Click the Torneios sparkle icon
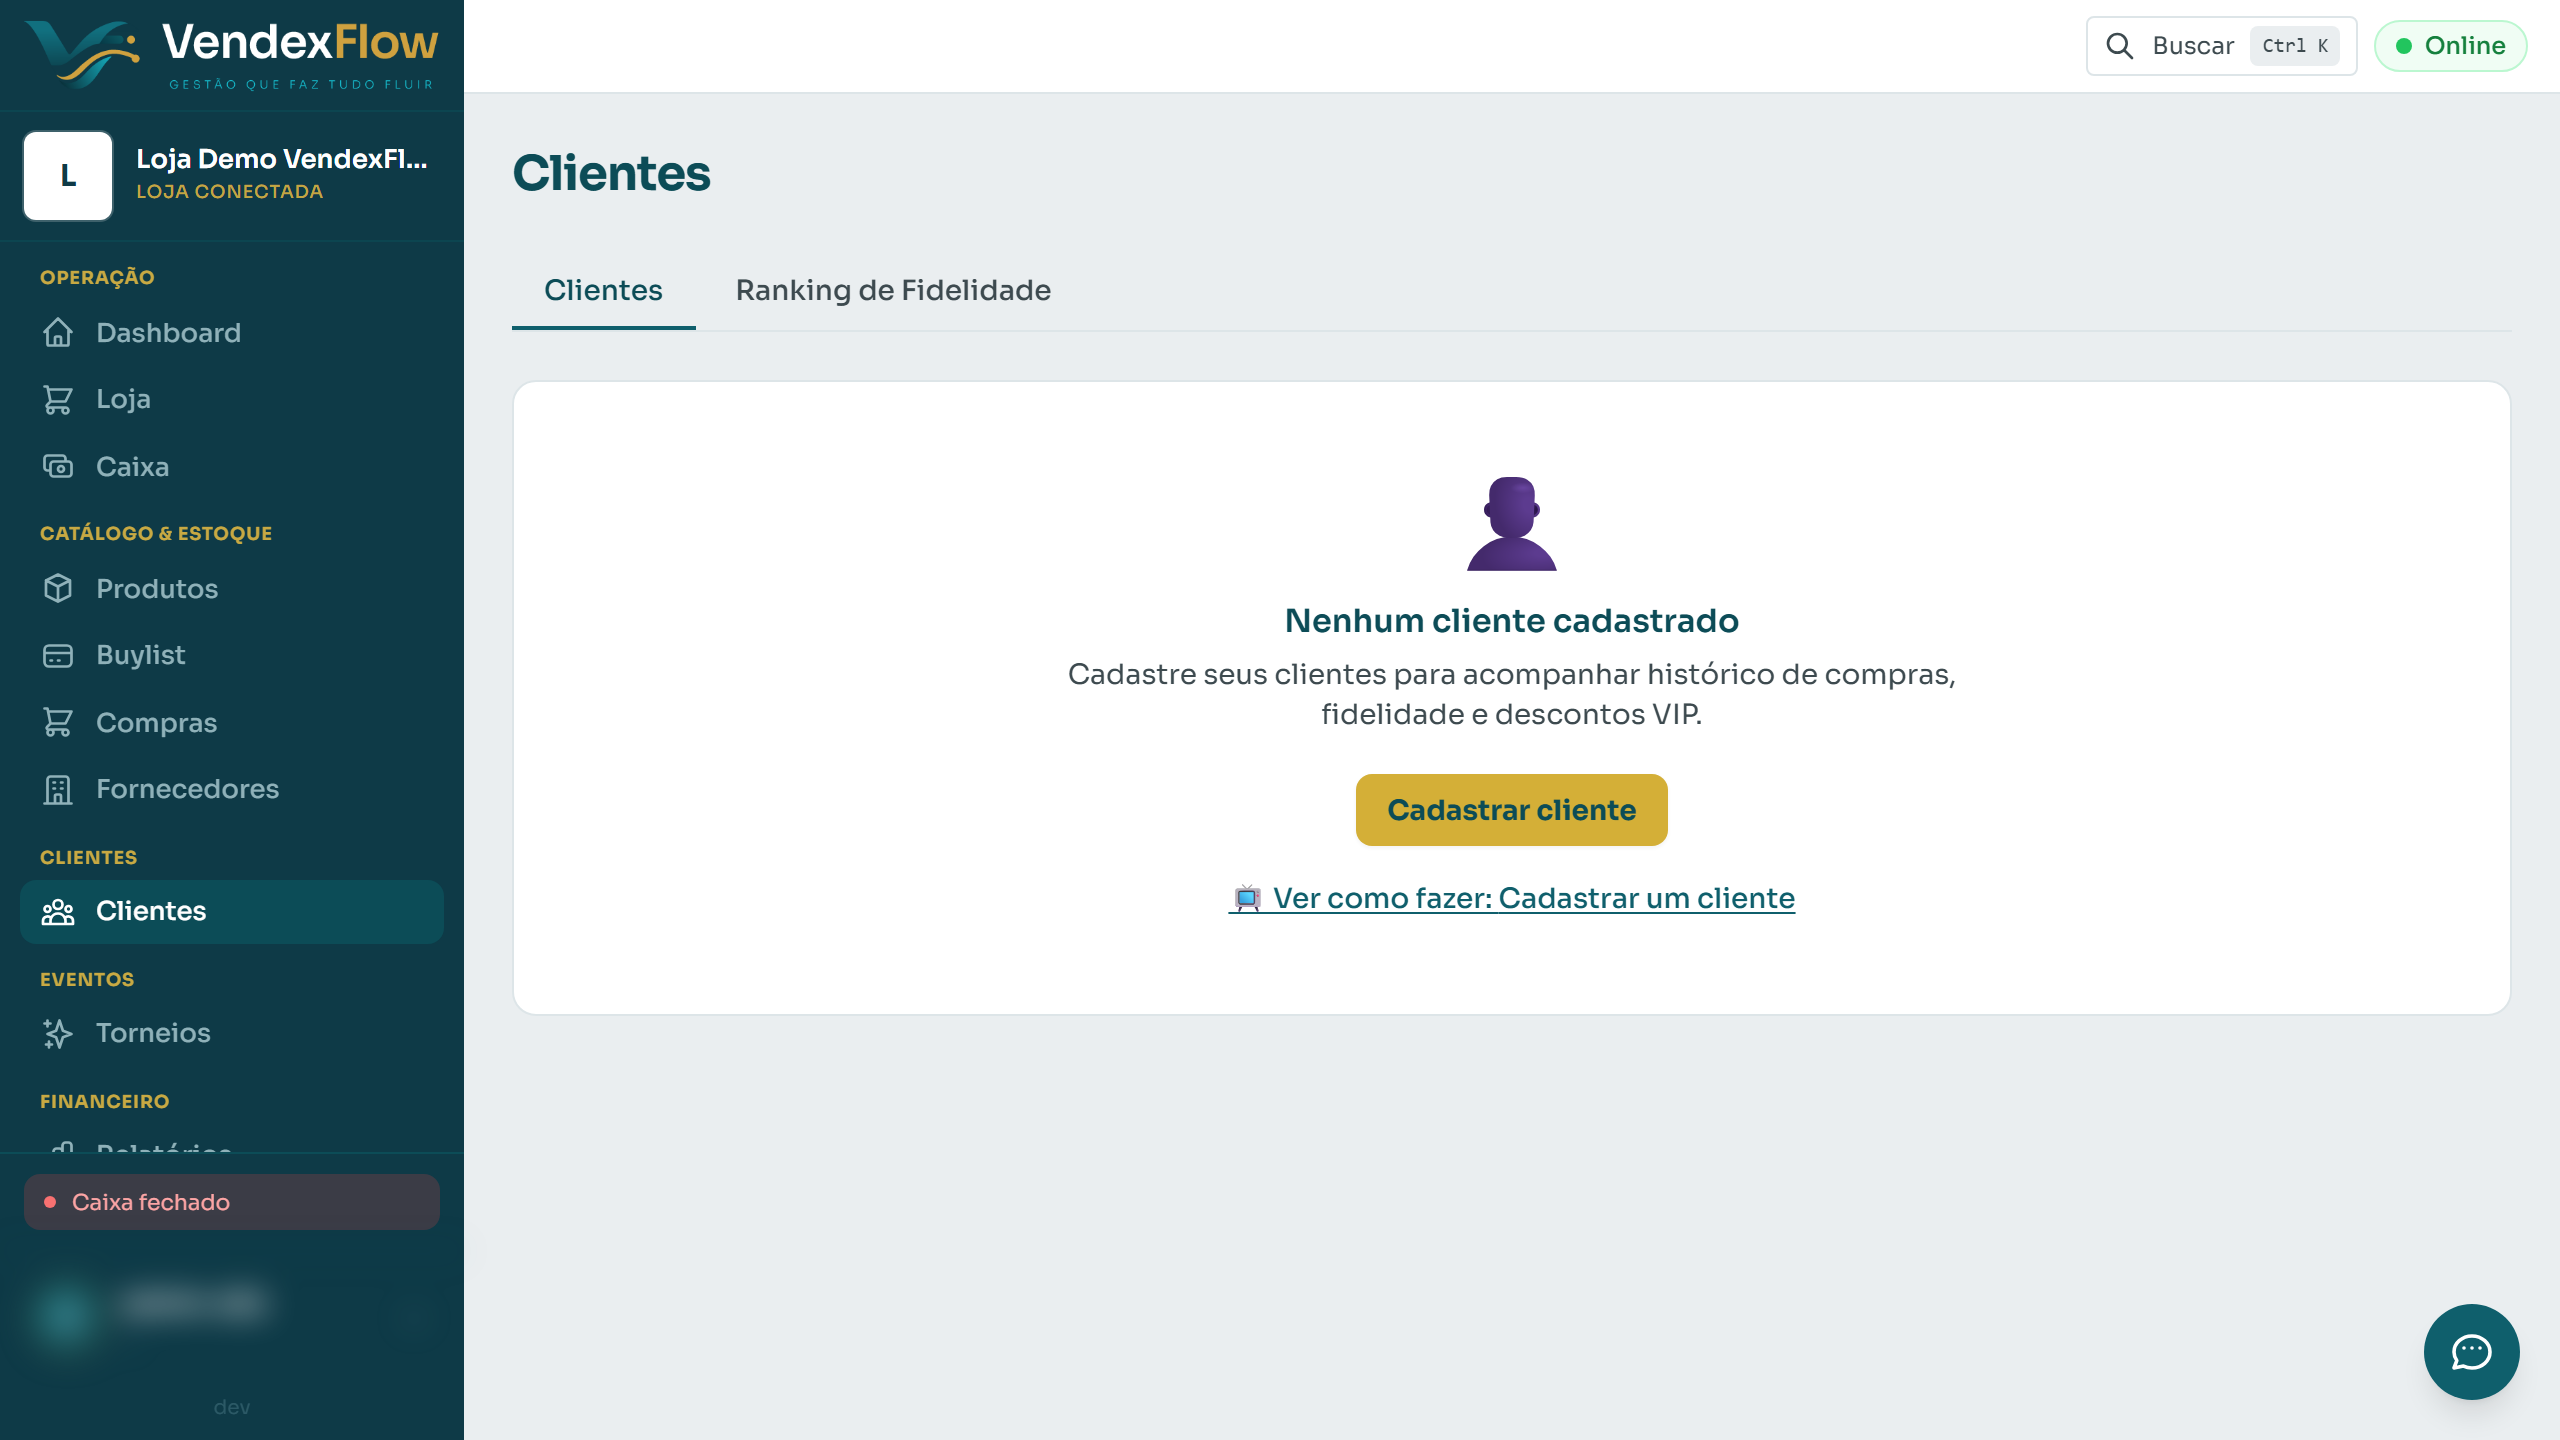 (x=58, y=1033)
